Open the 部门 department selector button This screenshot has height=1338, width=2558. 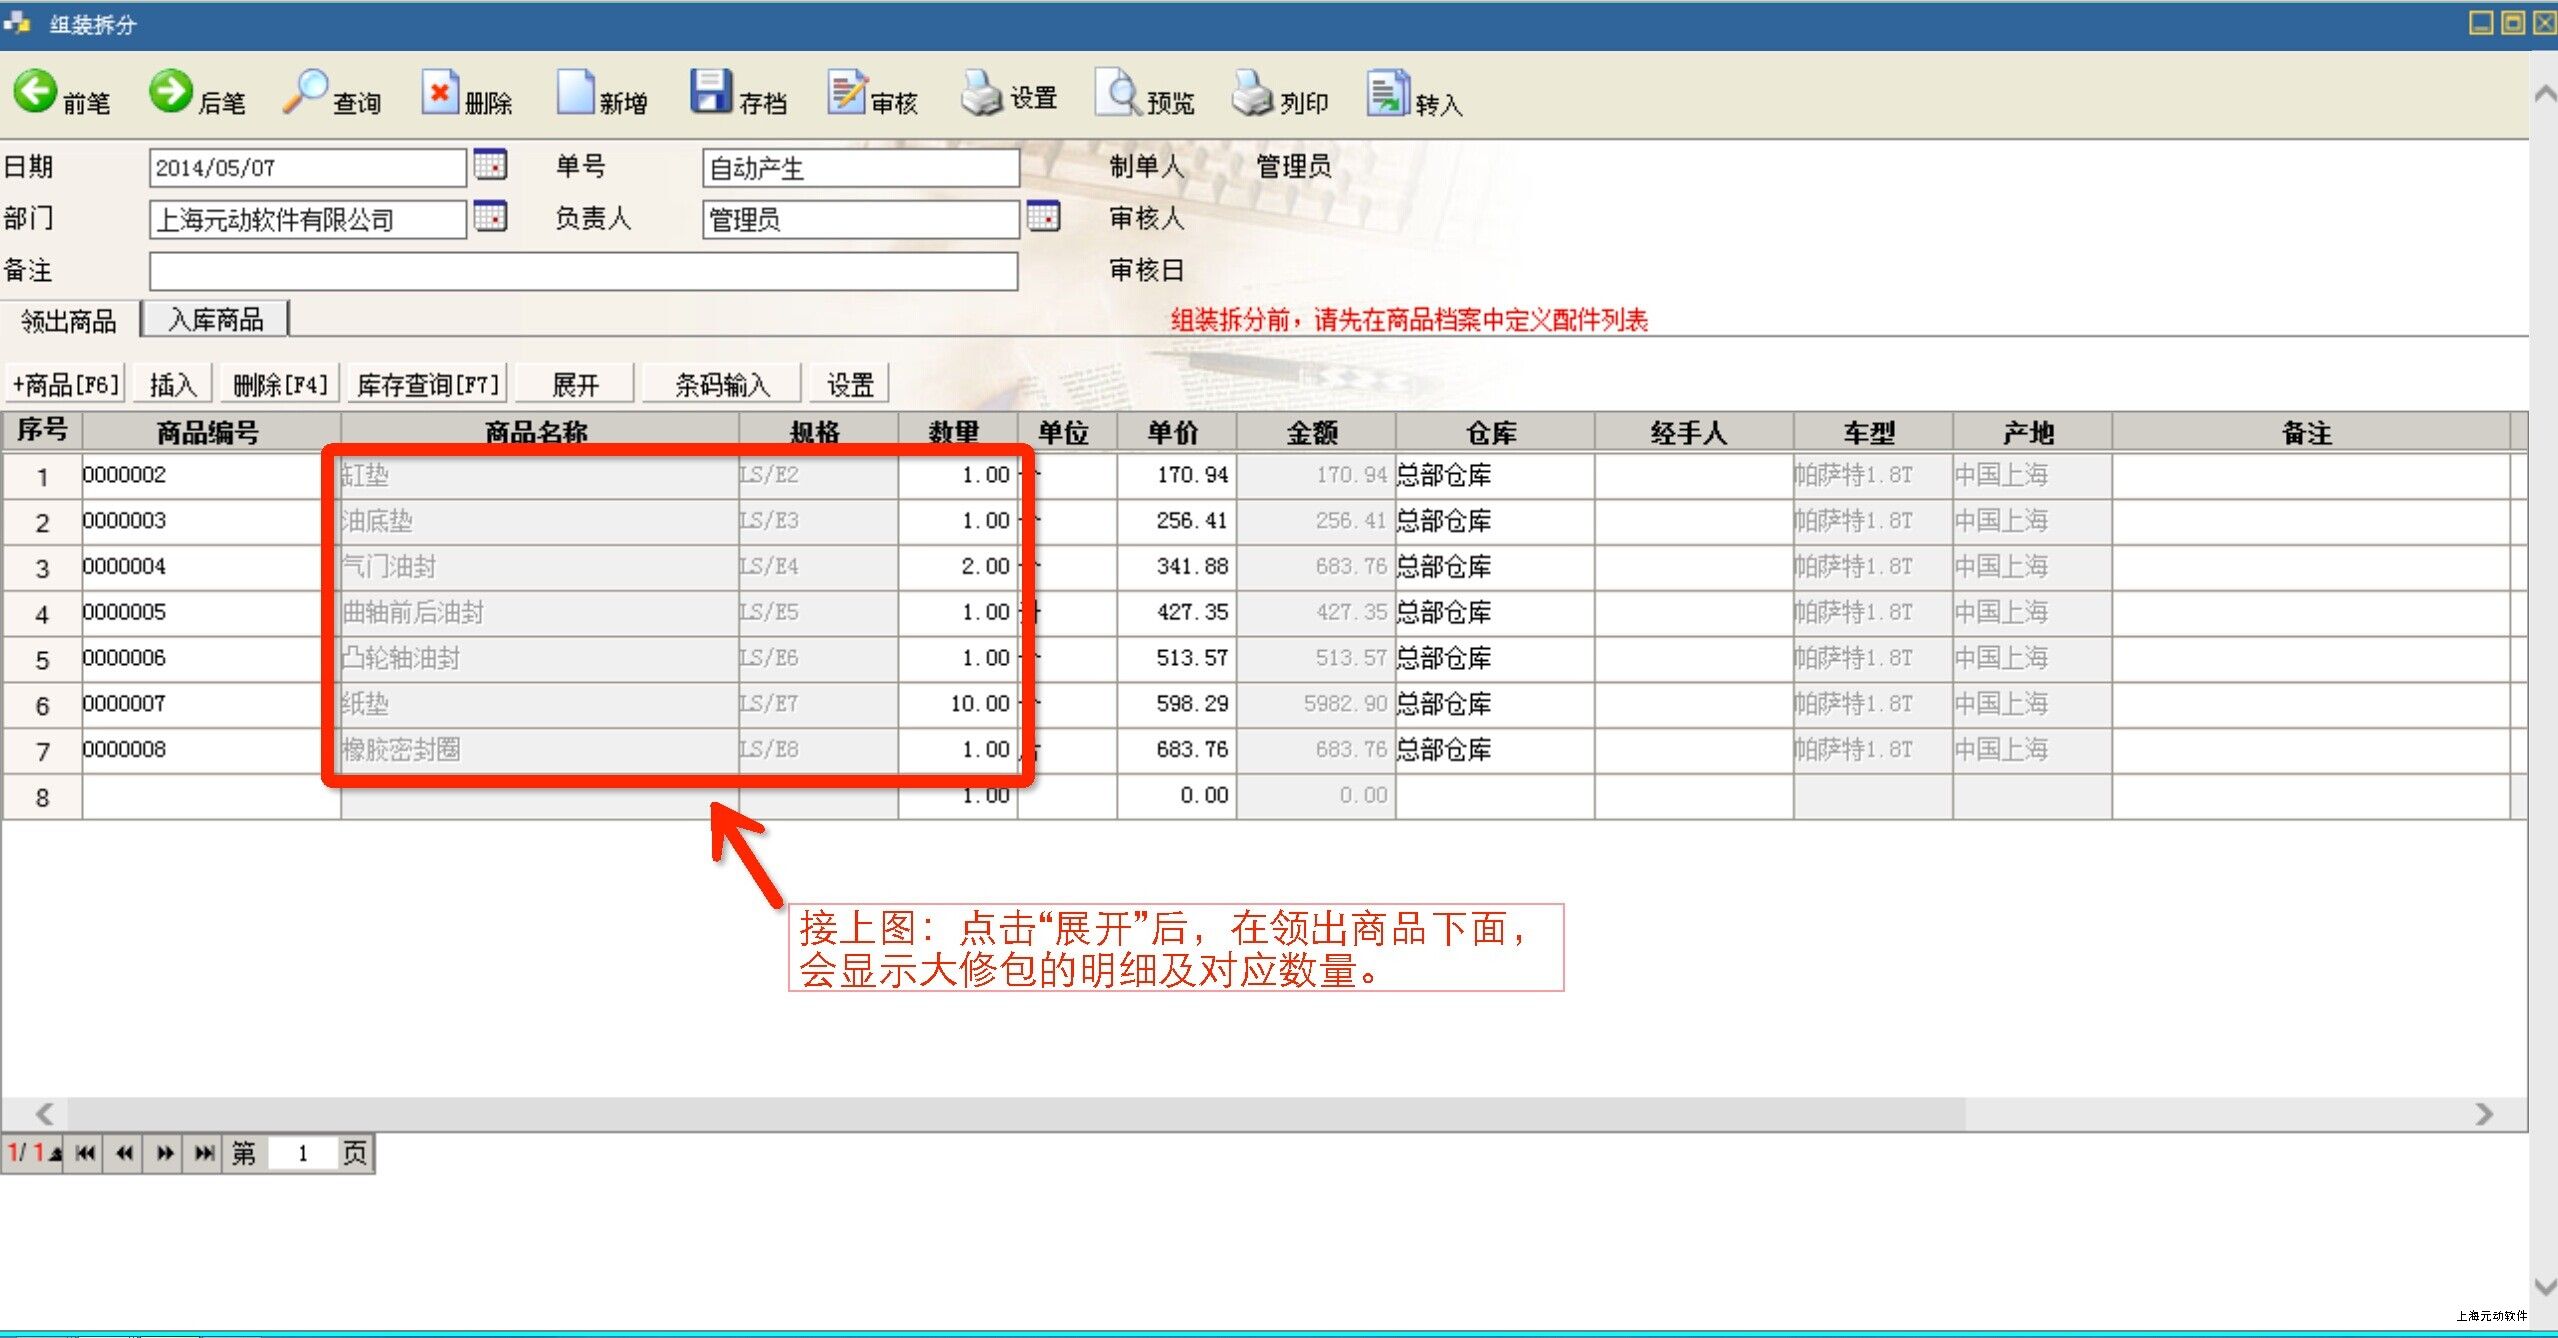coord(490,217)
